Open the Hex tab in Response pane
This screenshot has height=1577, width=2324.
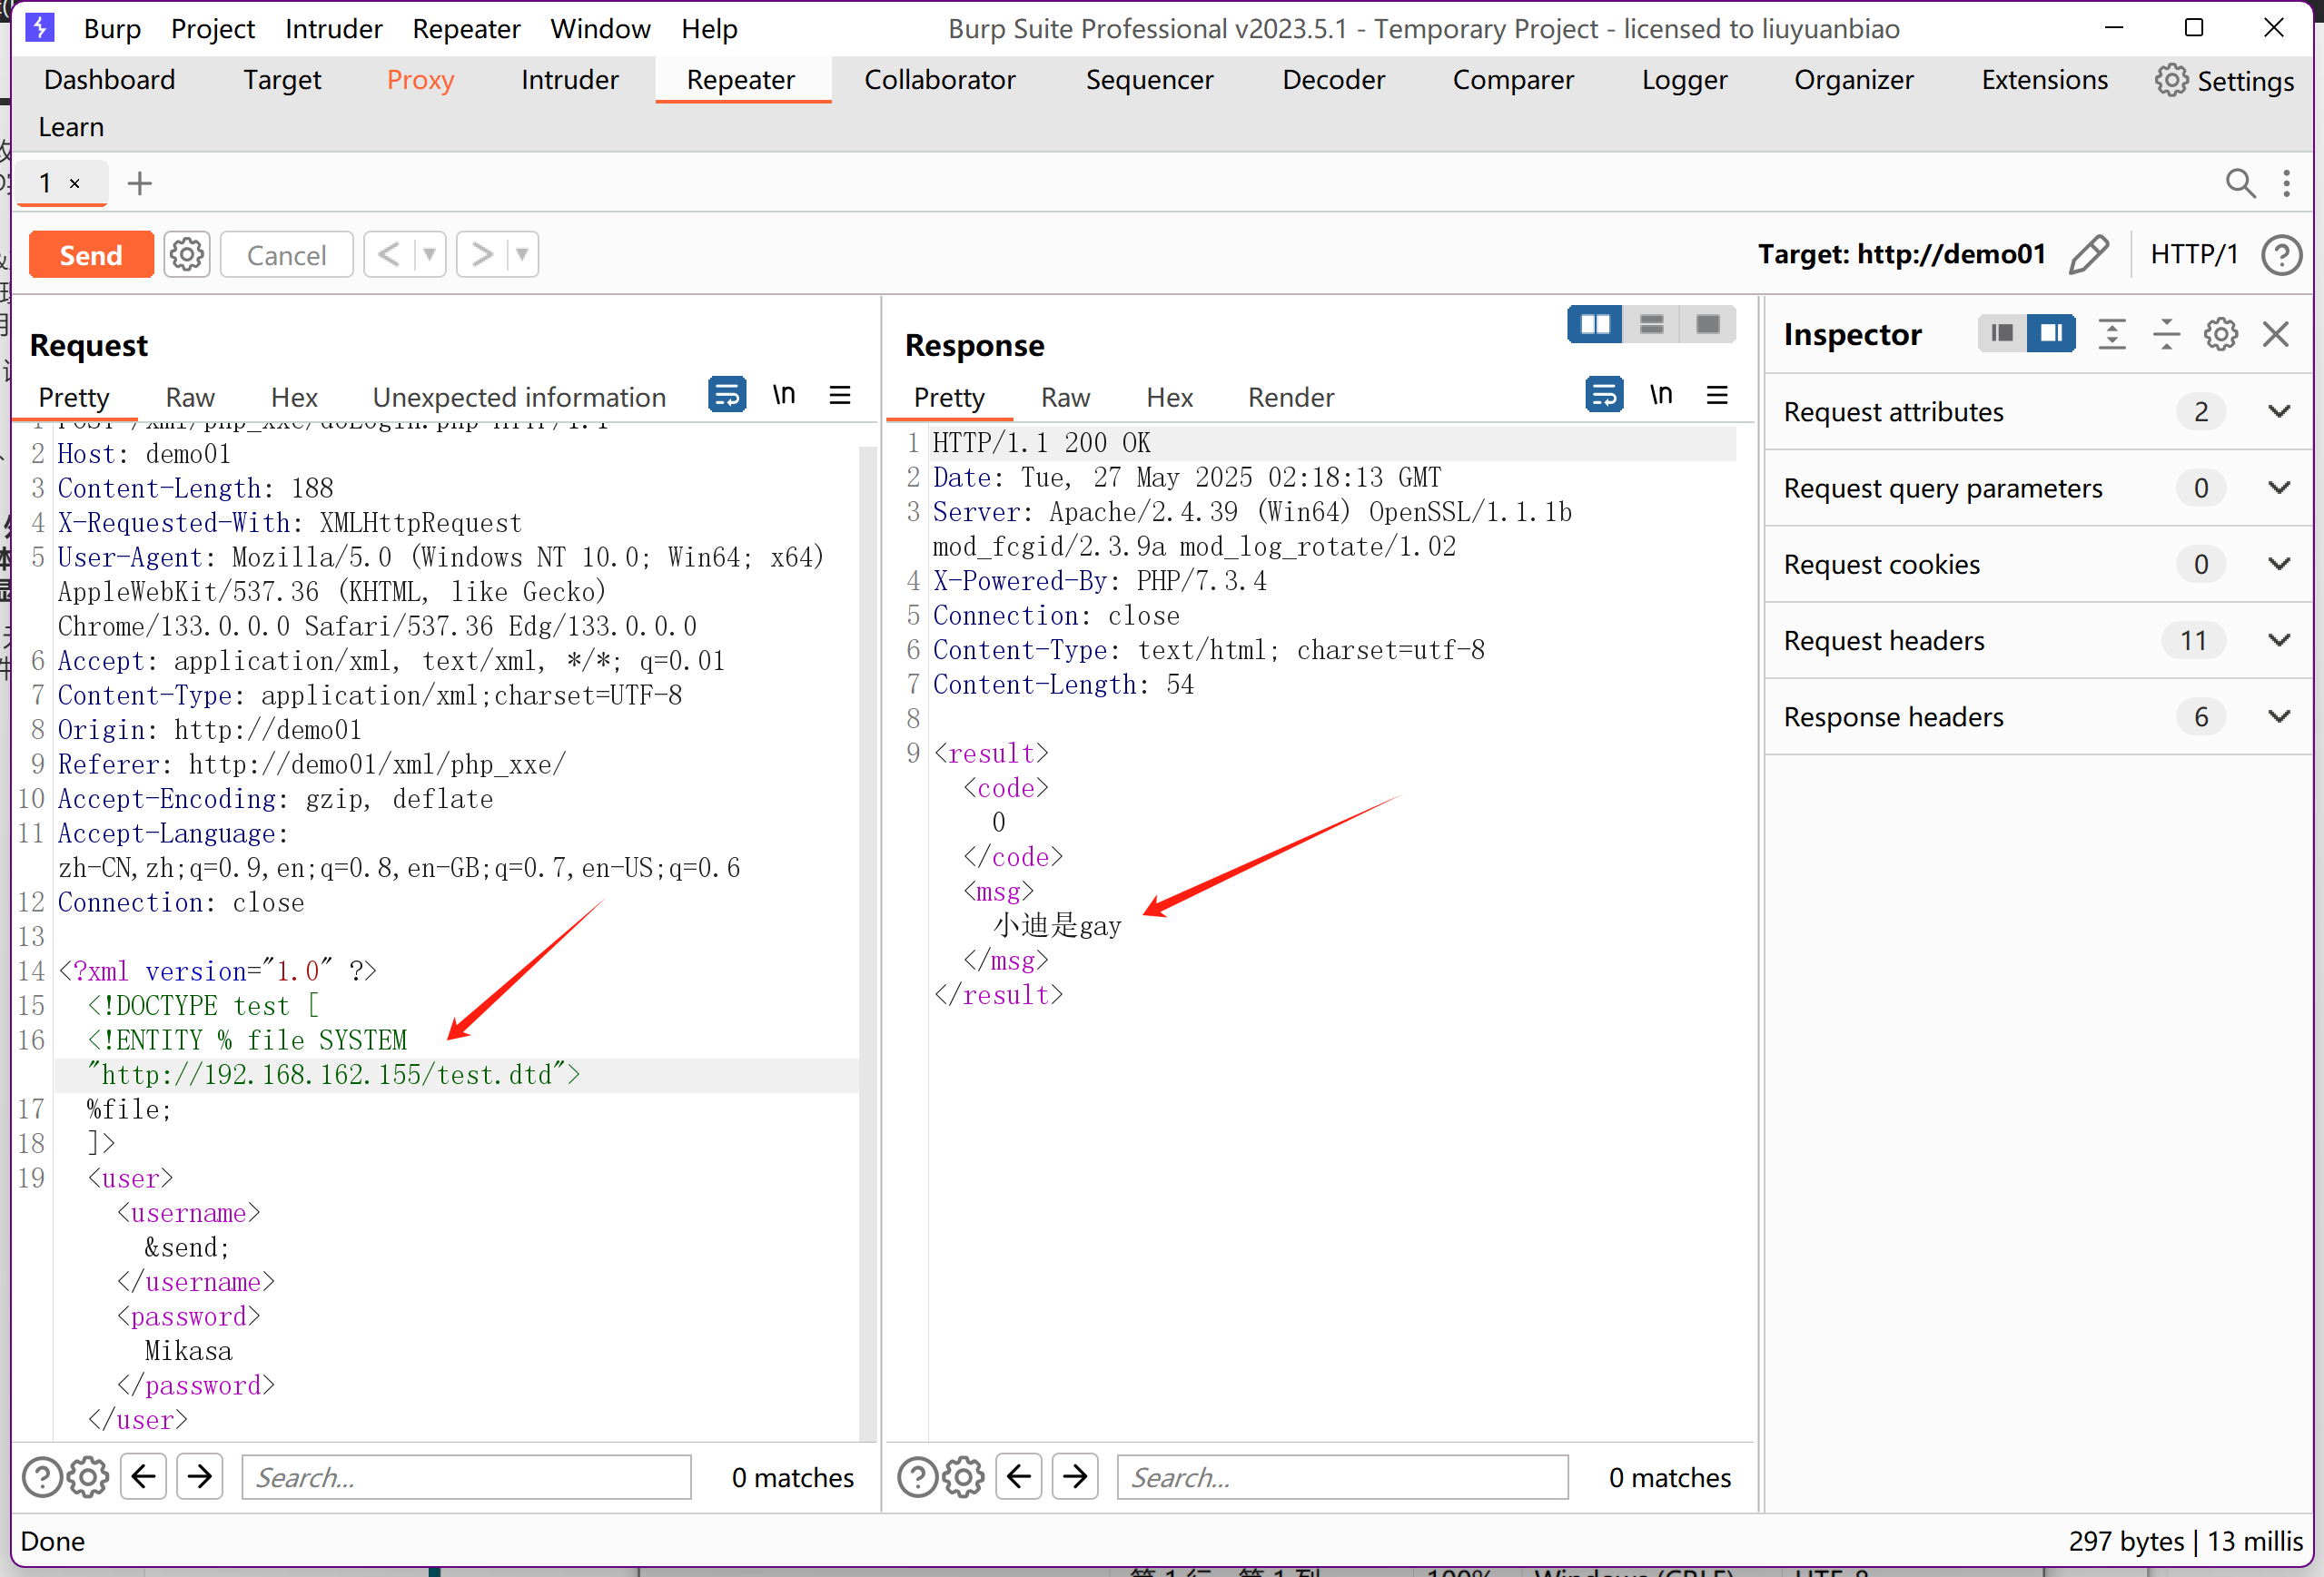click(1169, 398)
